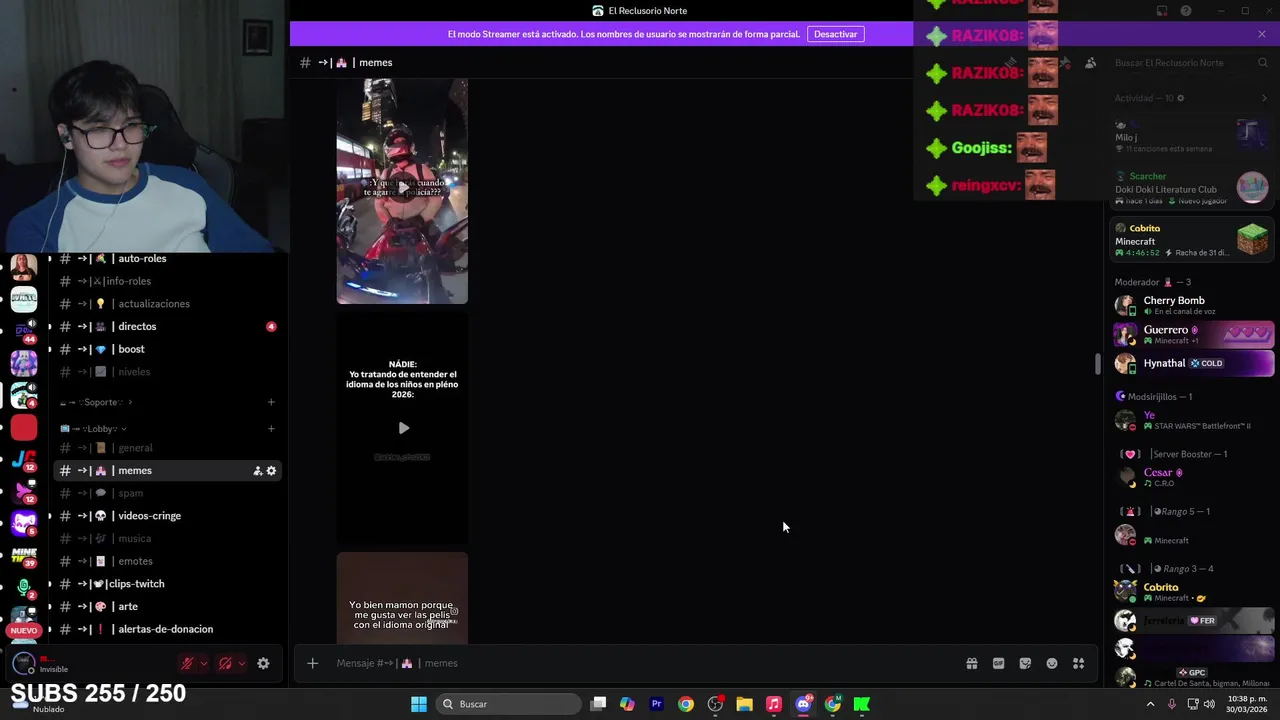Open Apple Music from taskbar

773,704
